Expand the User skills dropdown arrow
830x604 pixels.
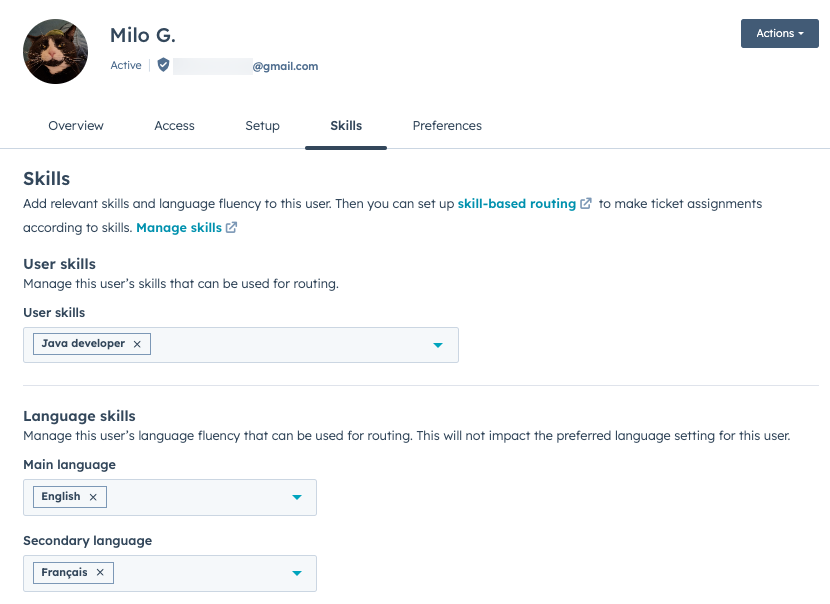pyautogui.click(x=437, y=345)
